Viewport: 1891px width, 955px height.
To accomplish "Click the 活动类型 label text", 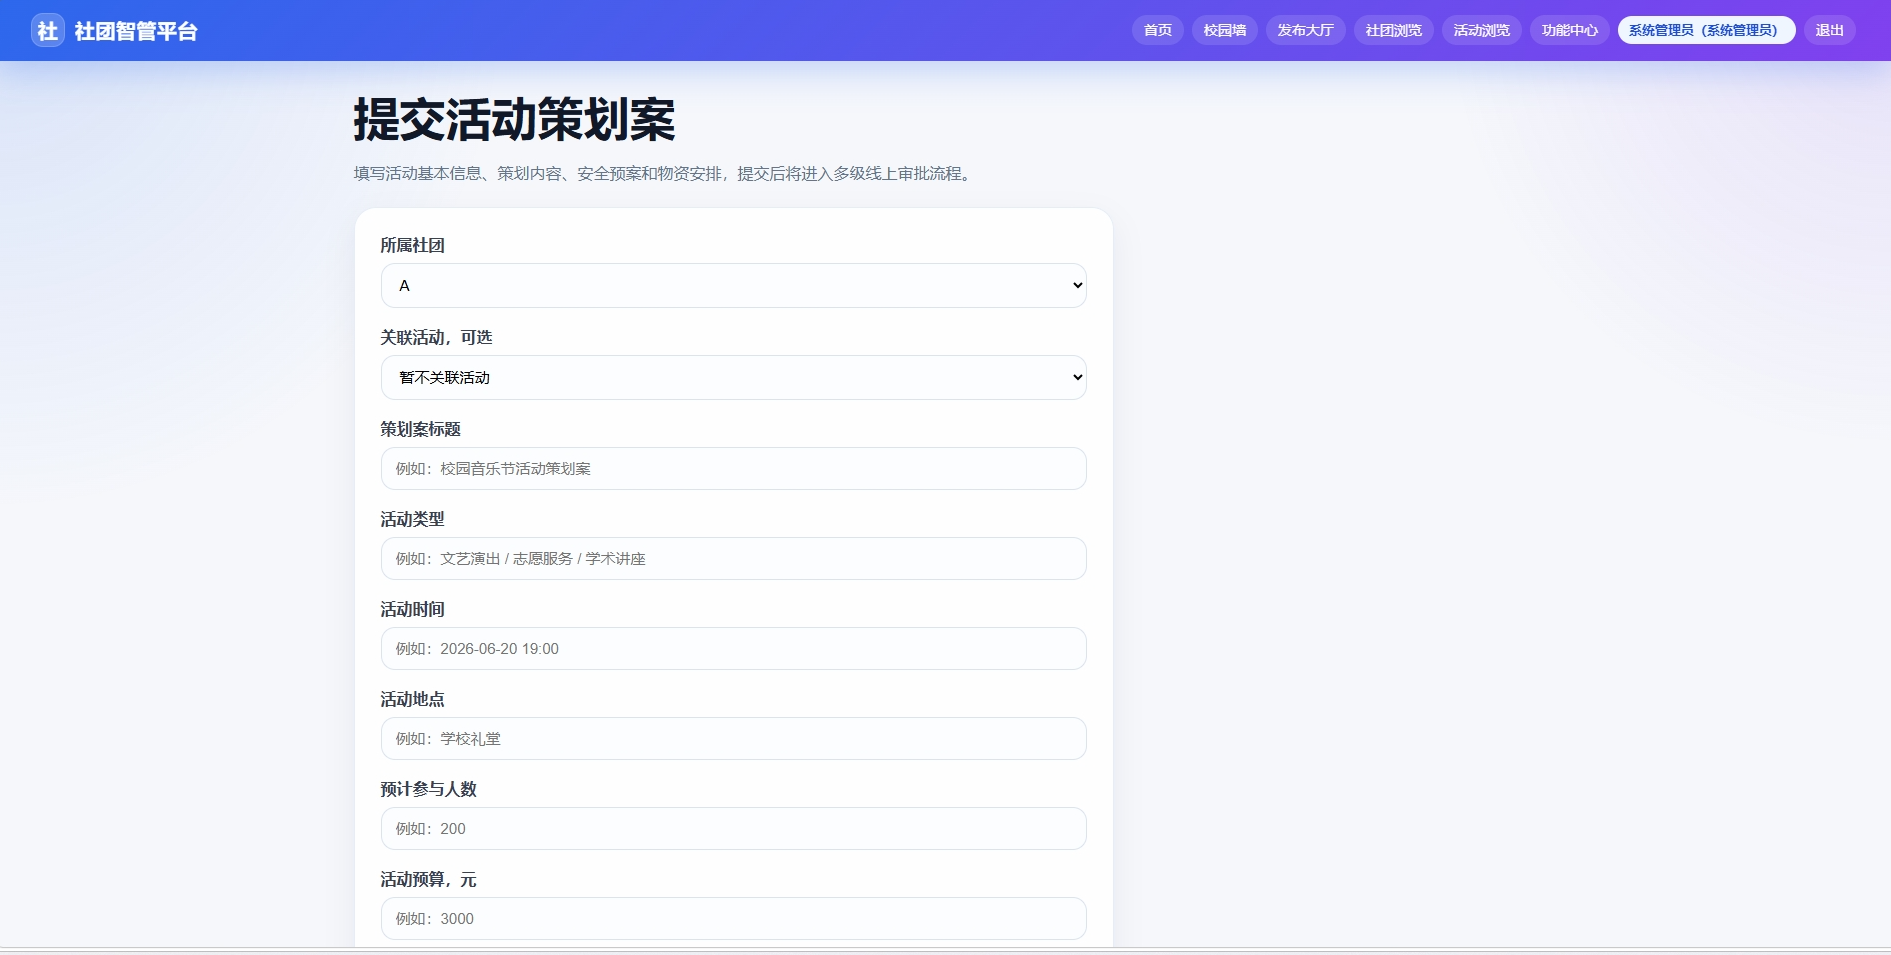I will coord(413,520).
